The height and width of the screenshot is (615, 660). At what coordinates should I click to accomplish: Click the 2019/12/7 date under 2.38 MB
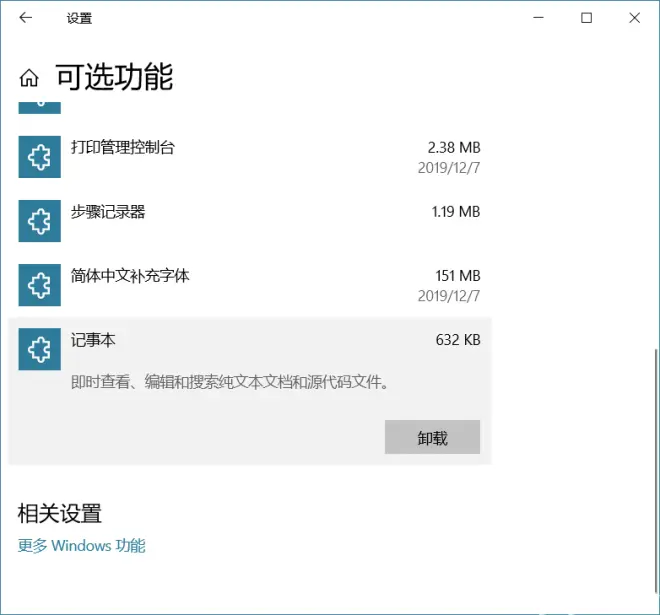[449, 168]
